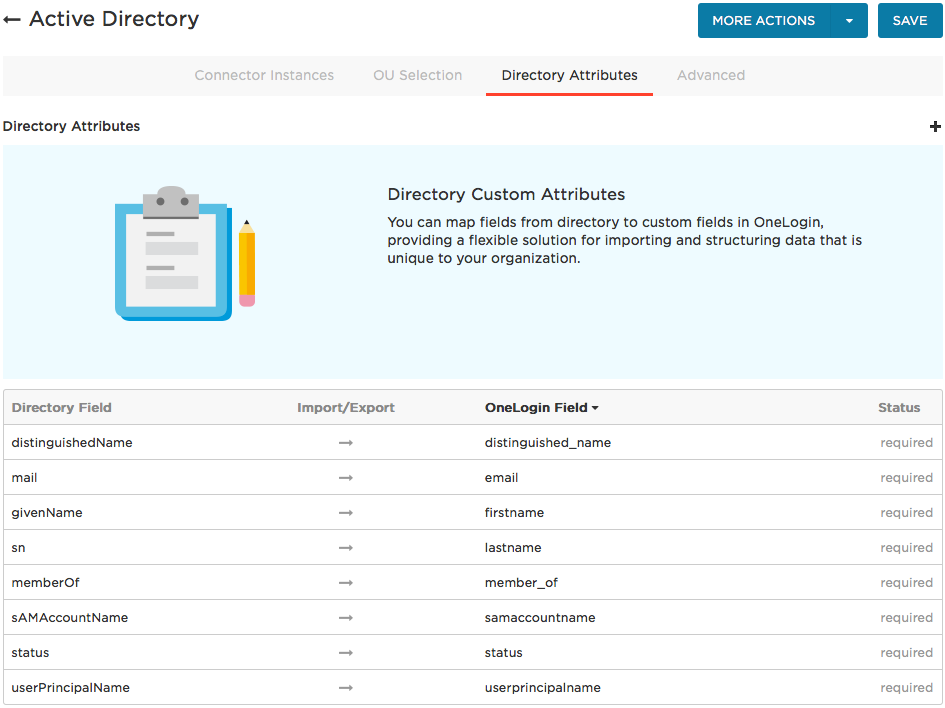Select the Directory Attributes tab
945x708 pixels.
(x=570, y=75)
